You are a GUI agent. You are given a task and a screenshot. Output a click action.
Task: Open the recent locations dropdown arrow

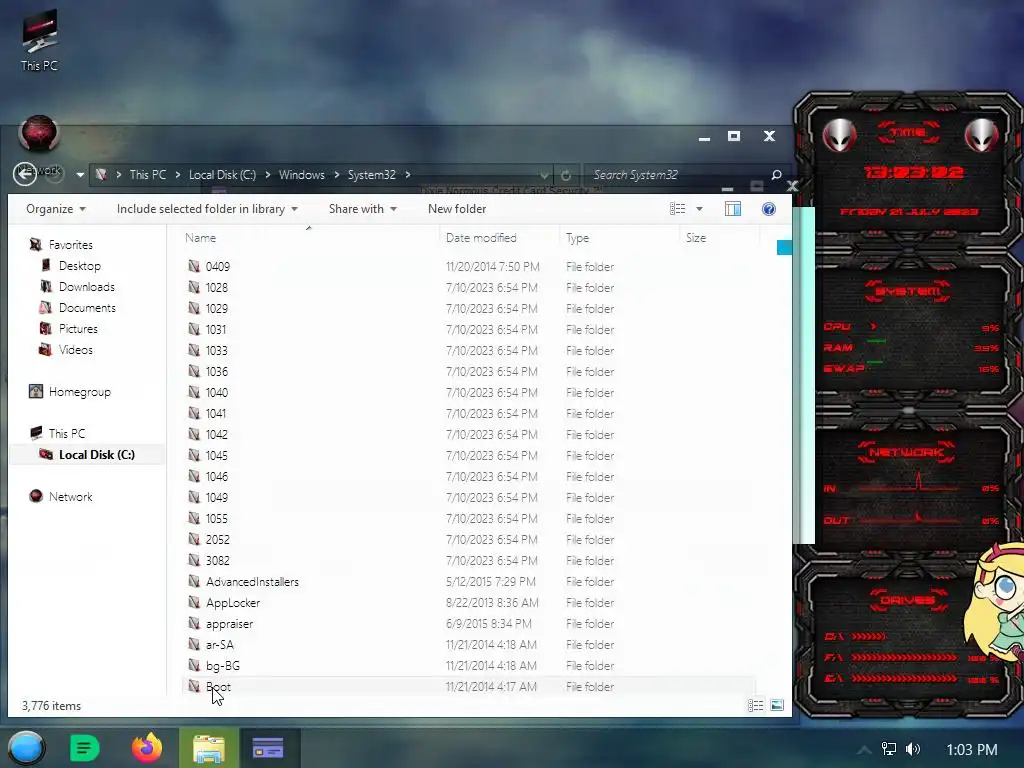coord(80,175)
